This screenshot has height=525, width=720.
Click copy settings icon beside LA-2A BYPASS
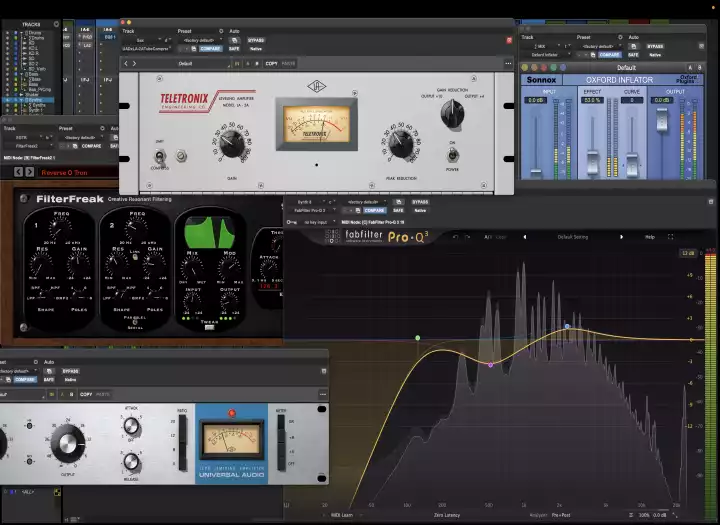click(x=235, y=40)
